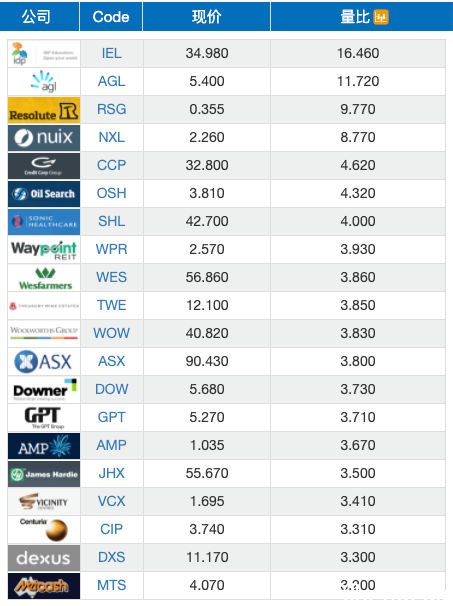Click the Code column header

111,17
